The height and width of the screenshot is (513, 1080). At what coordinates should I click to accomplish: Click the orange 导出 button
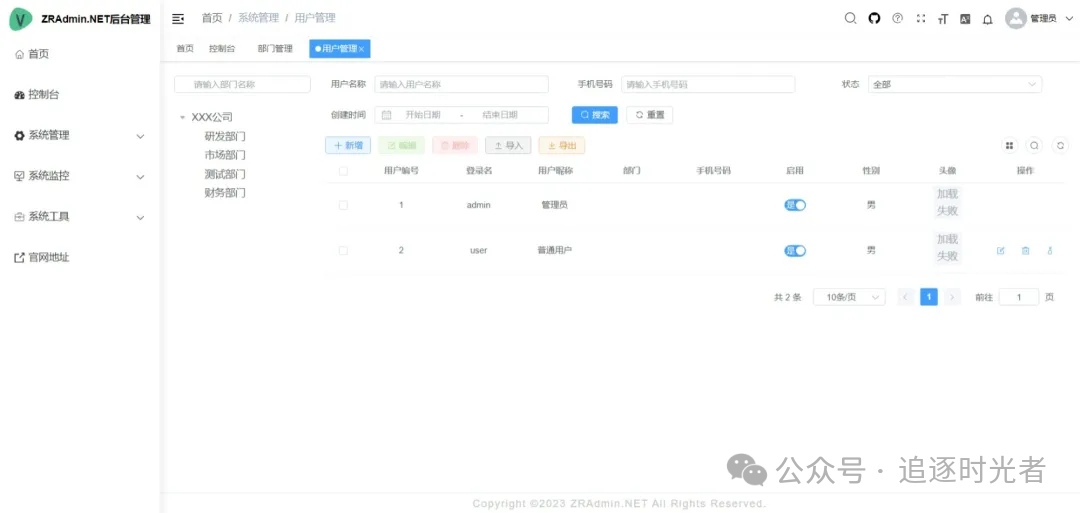coord(562,145)
